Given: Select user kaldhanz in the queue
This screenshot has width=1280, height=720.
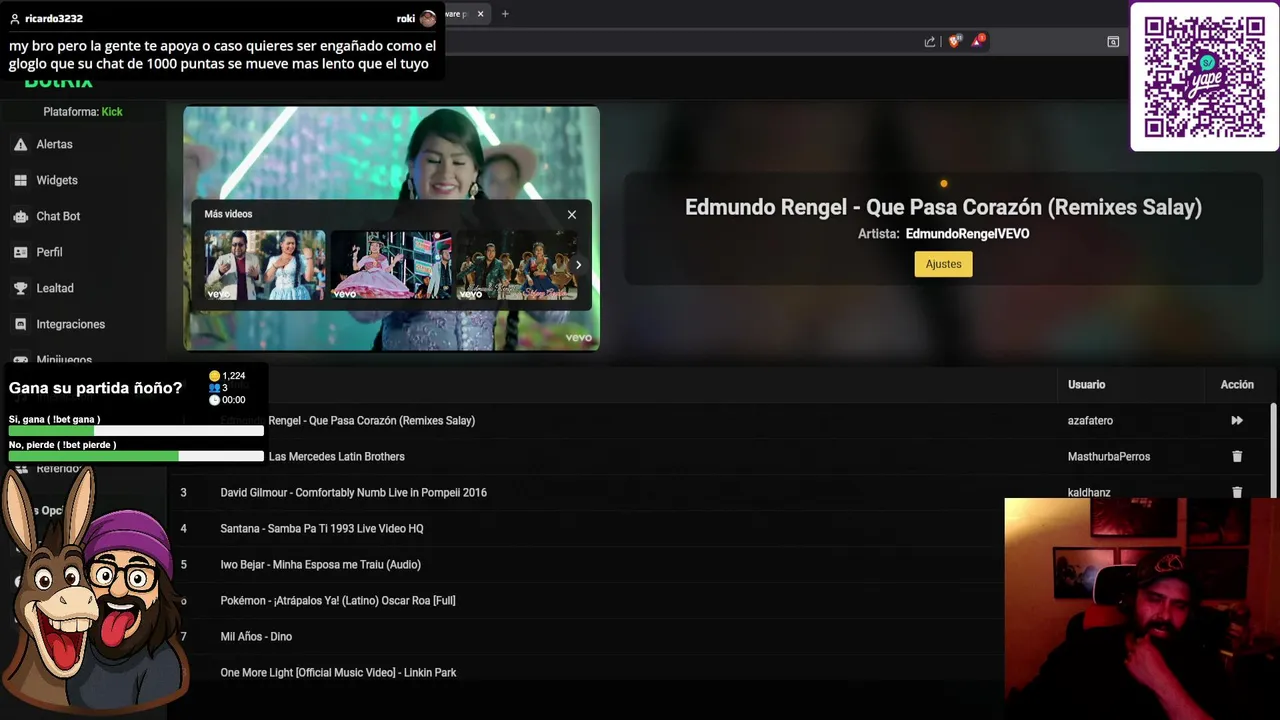Looking at the screenshot, I should tap(1089, 492).
